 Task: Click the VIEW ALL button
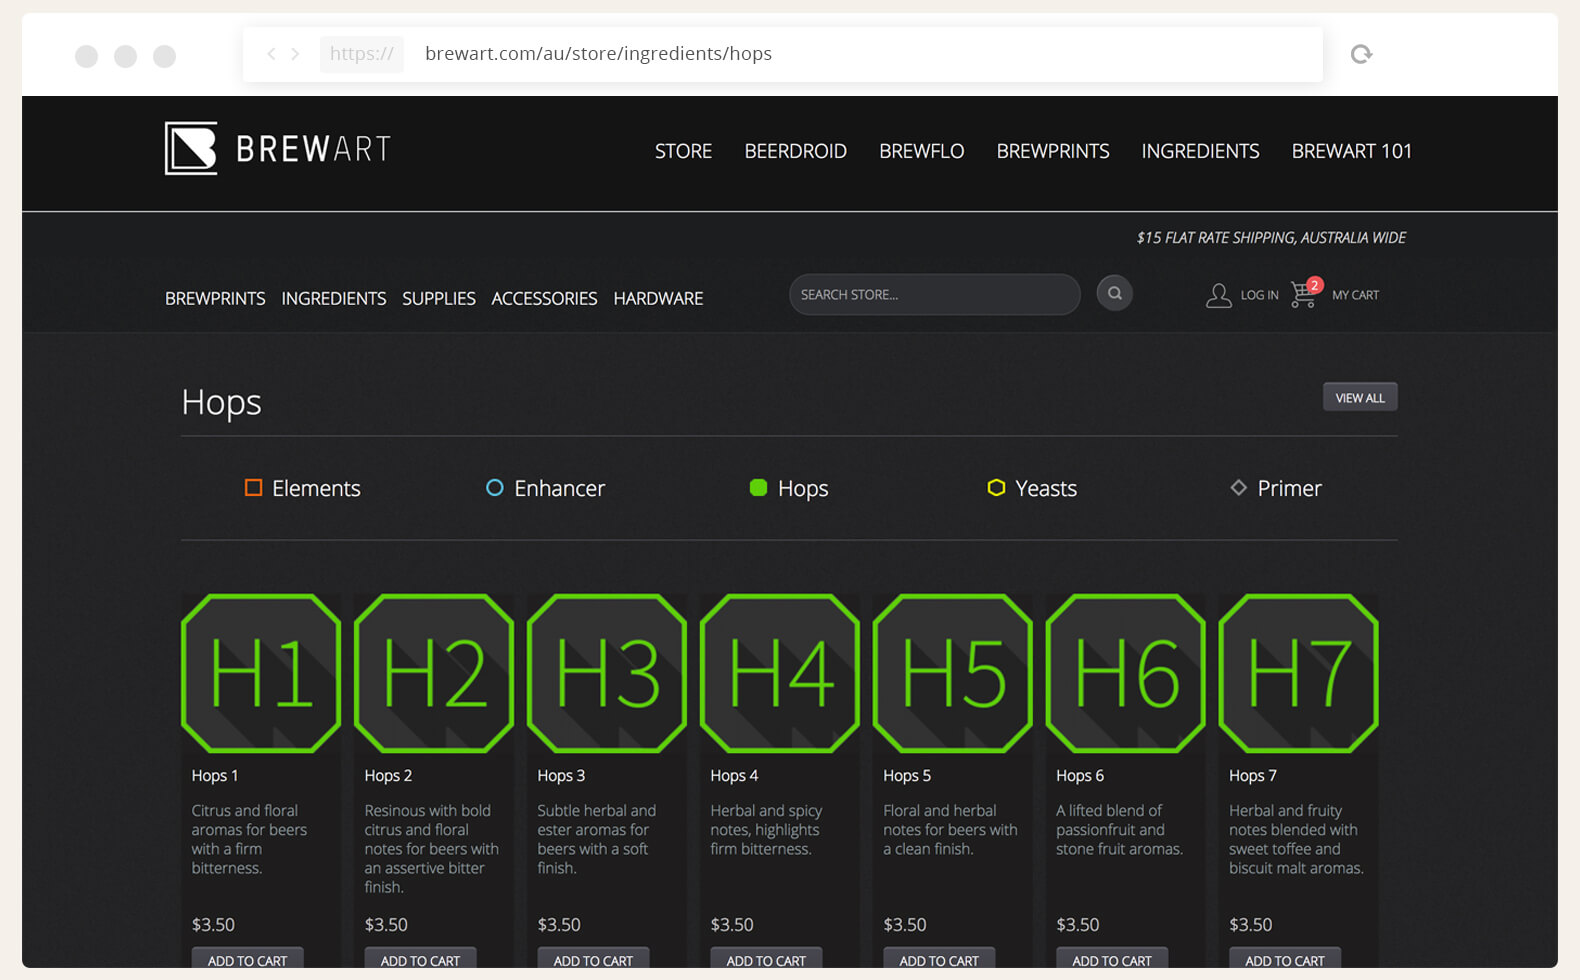[1360, 397]
